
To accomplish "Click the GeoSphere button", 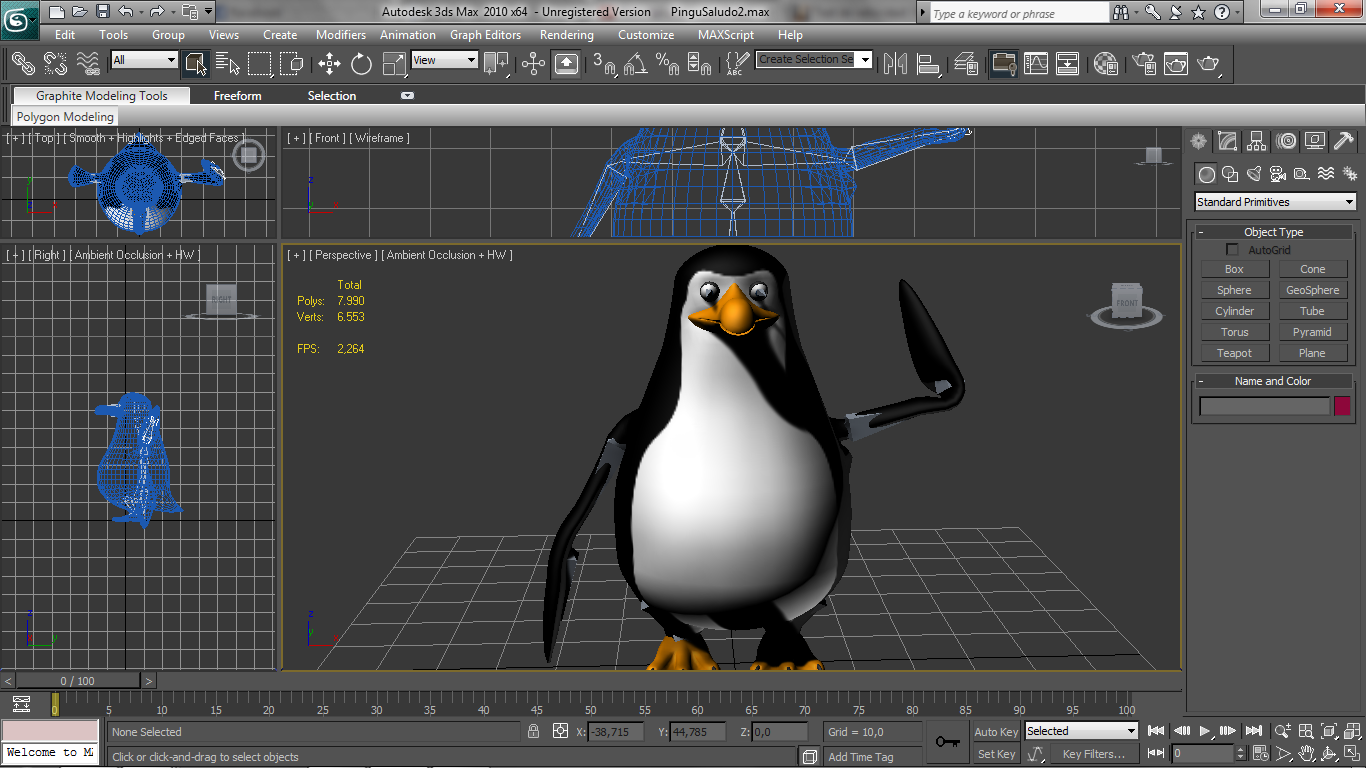I will click(x=1312, y=290).
